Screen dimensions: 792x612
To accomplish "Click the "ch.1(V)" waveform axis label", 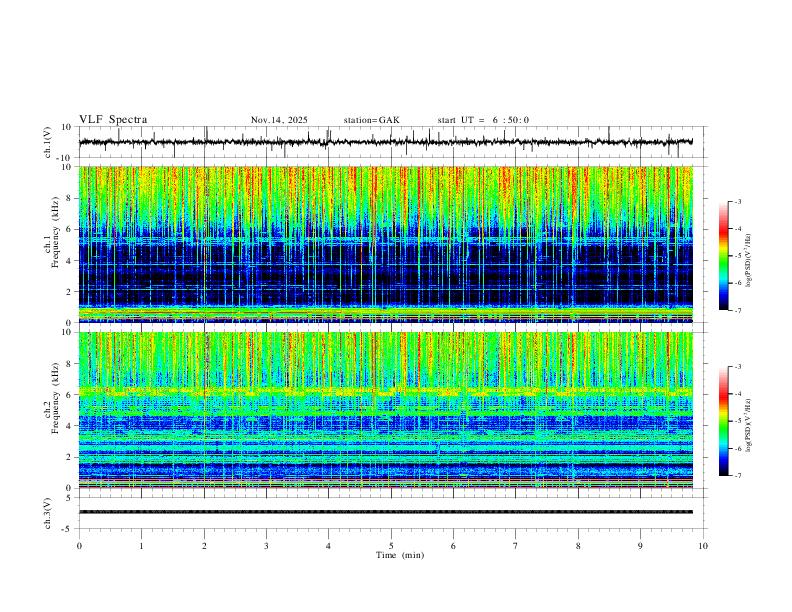I will pos(48,142).
